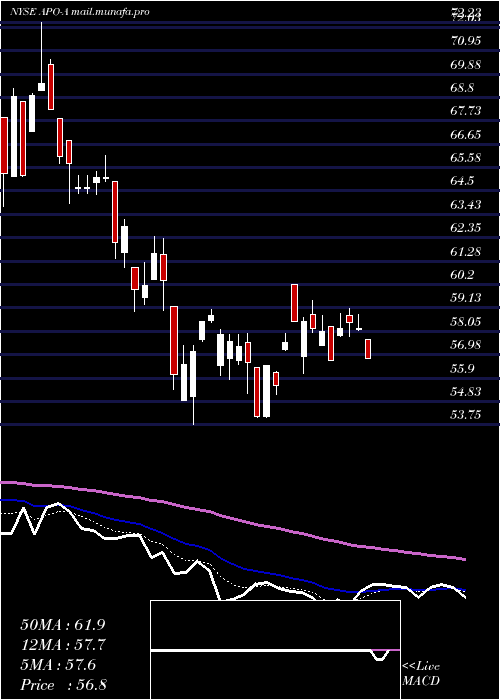Click the NYSE APO-A ticker label

point(39,12)
